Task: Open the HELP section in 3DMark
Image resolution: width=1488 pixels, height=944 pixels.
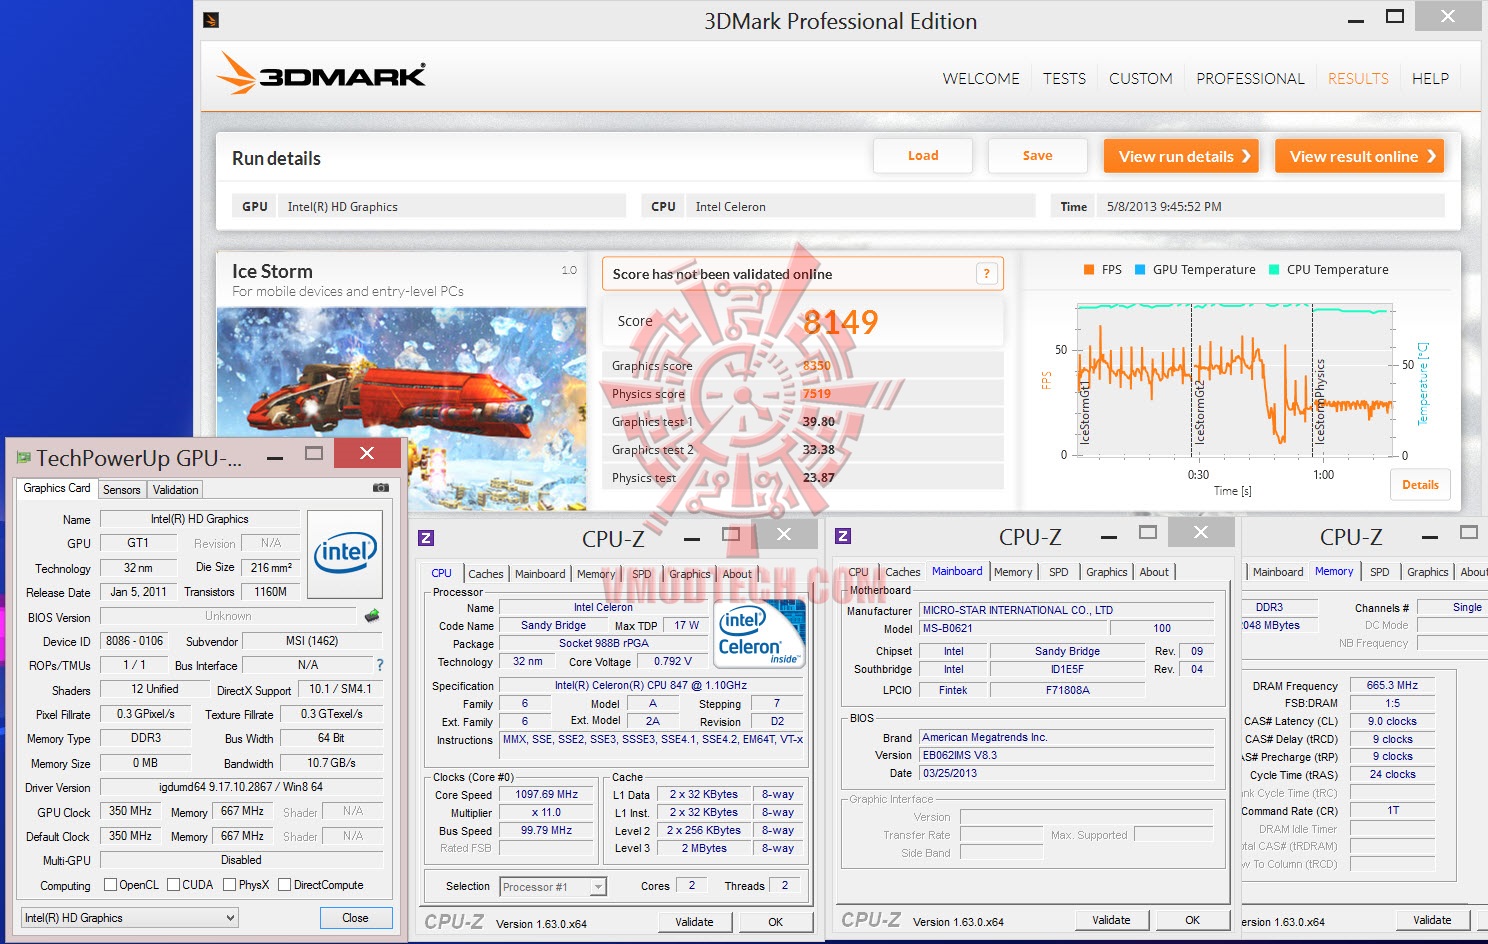Action: [x=1430, y=79]
